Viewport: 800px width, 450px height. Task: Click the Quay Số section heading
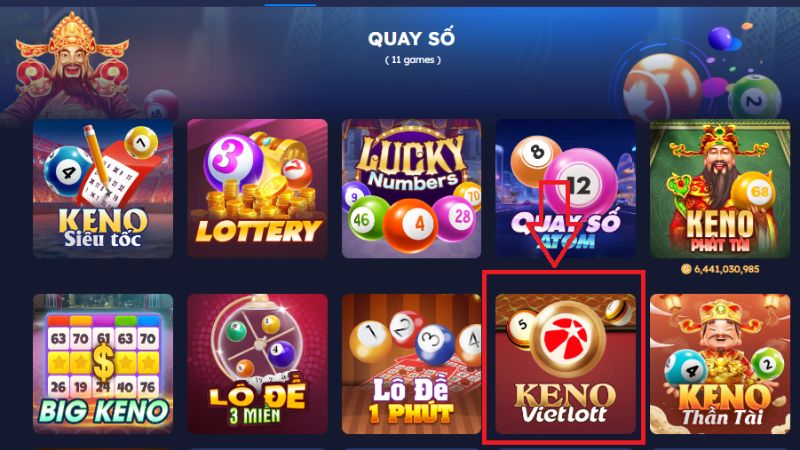(411, 39)
